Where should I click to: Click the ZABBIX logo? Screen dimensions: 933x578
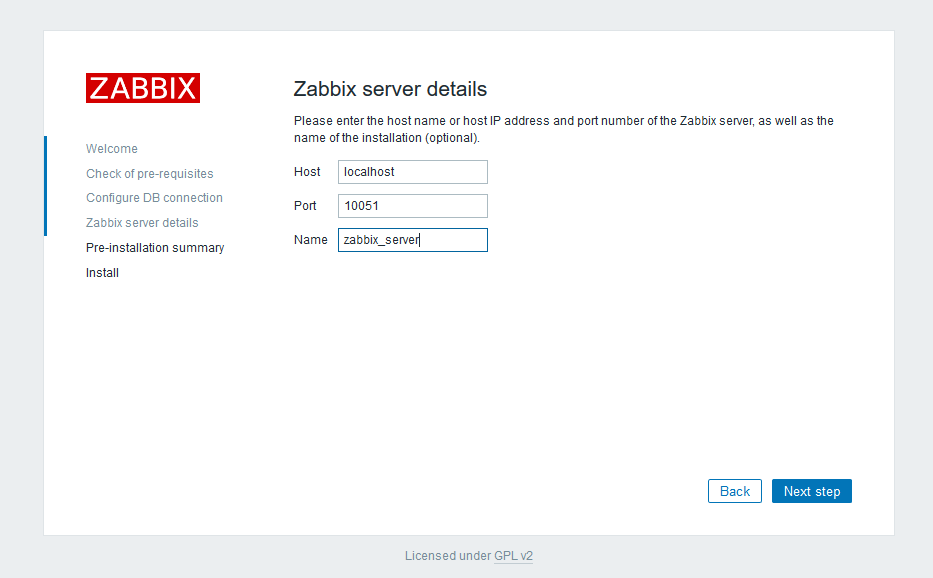pyautogui.click(x=143, y=88)
